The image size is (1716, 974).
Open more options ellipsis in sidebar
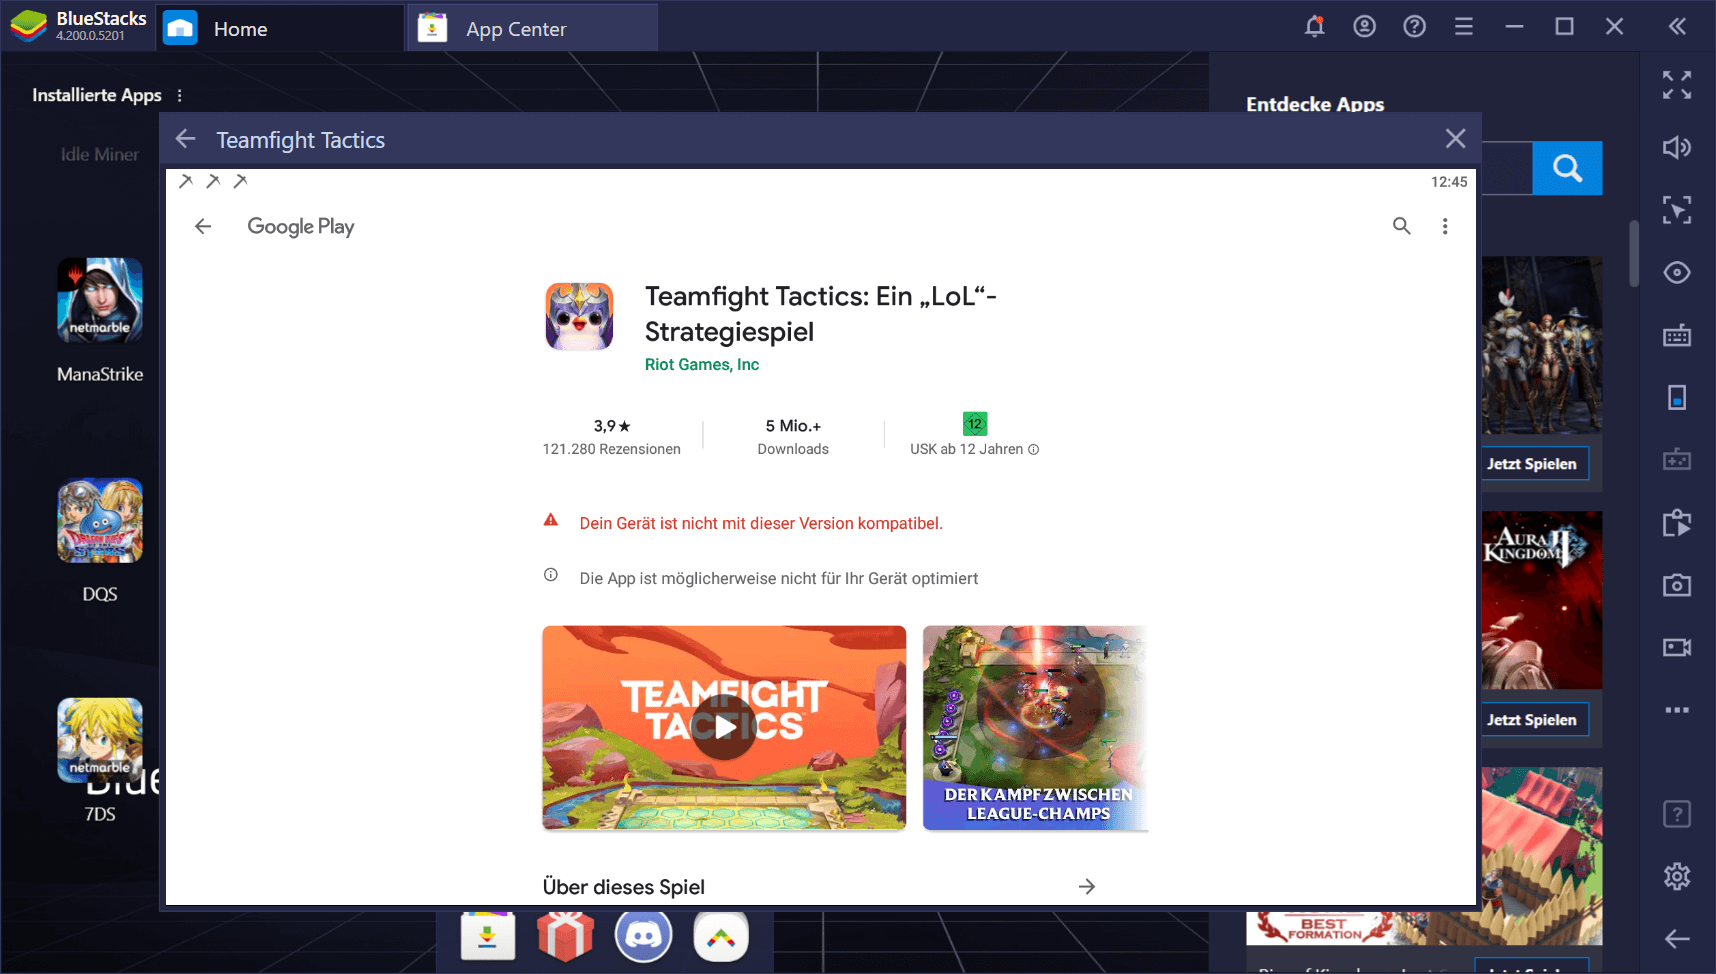coord(1677,710)
